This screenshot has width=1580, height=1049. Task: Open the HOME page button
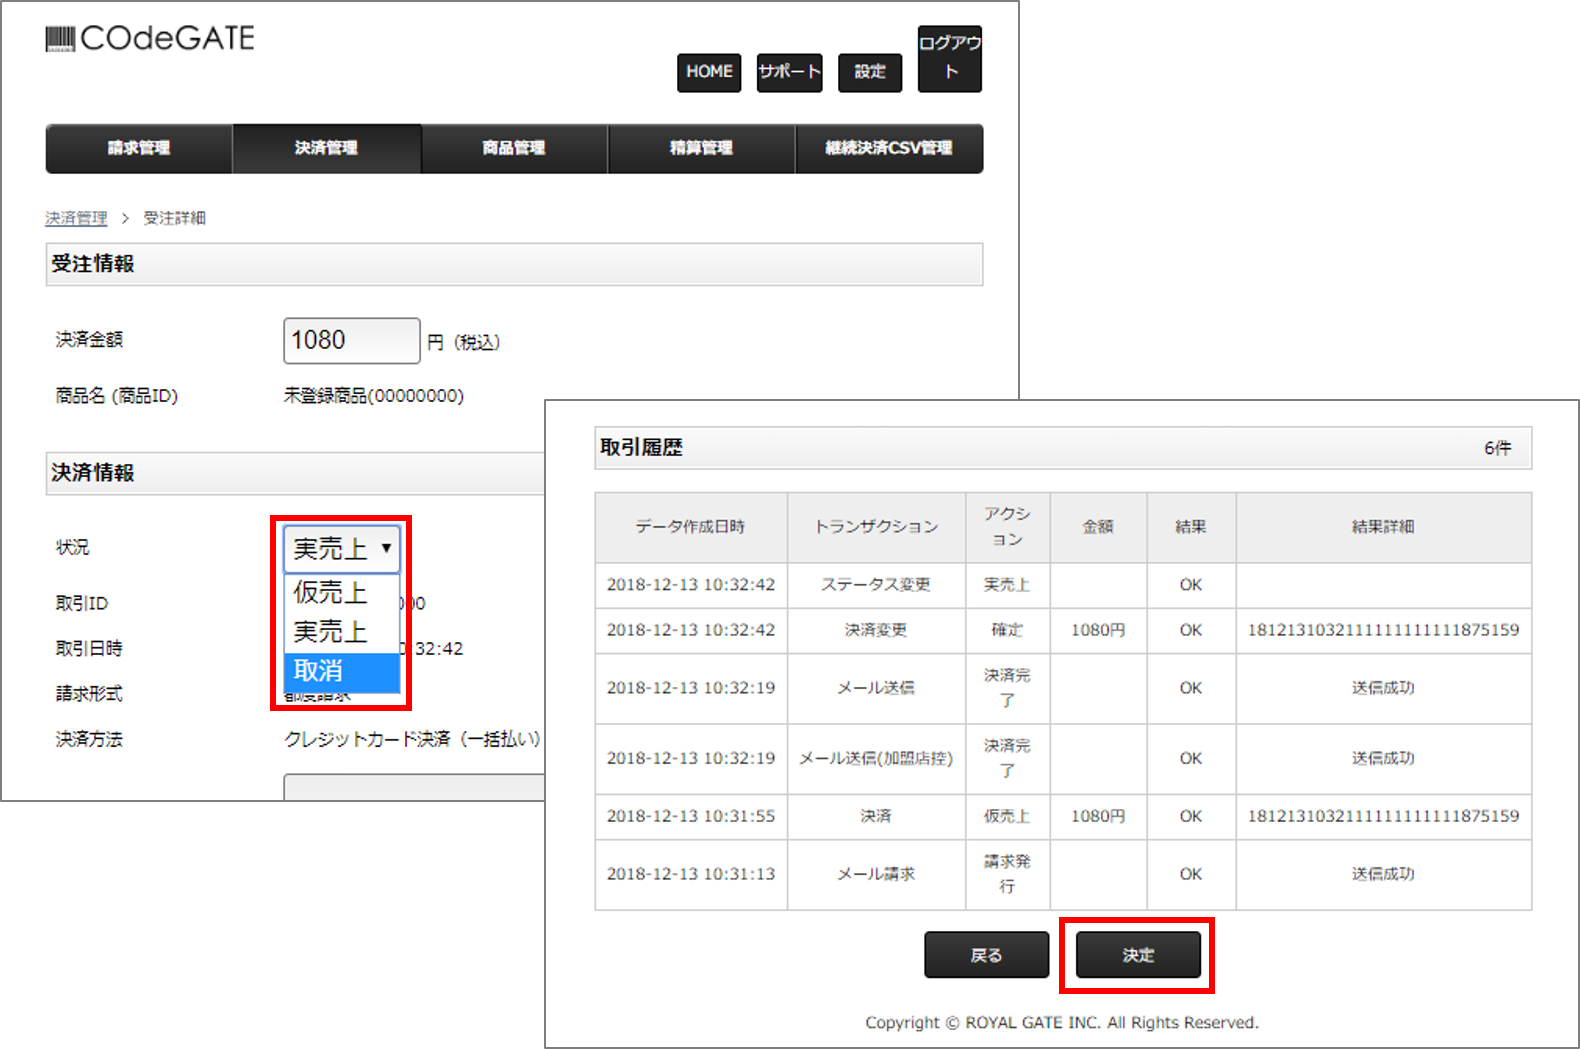[709, 72]
